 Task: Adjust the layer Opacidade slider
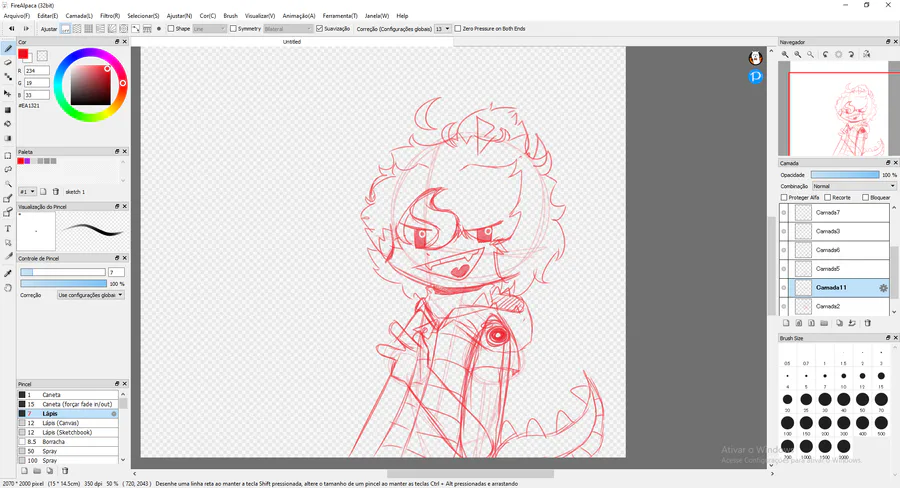pos(845,175)
